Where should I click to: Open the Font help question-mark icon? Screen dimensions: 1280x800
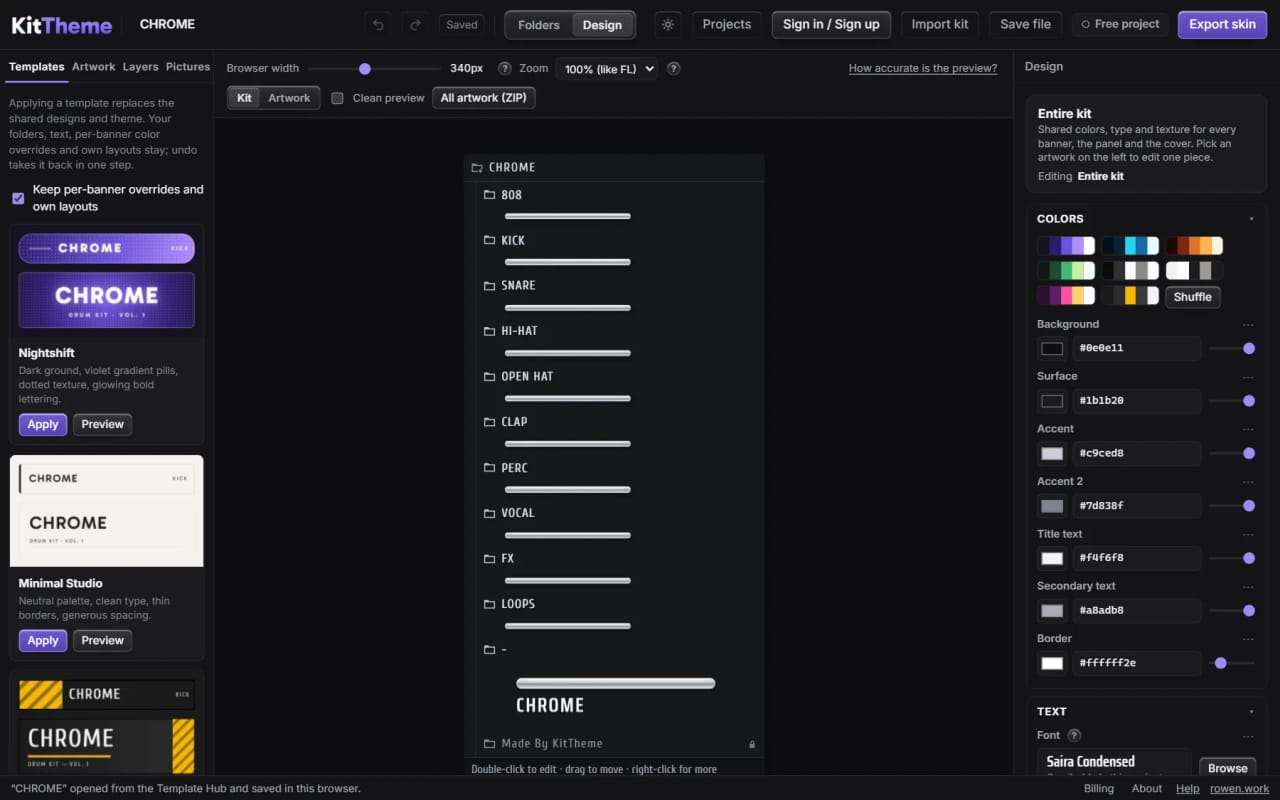click(1075, 735)
